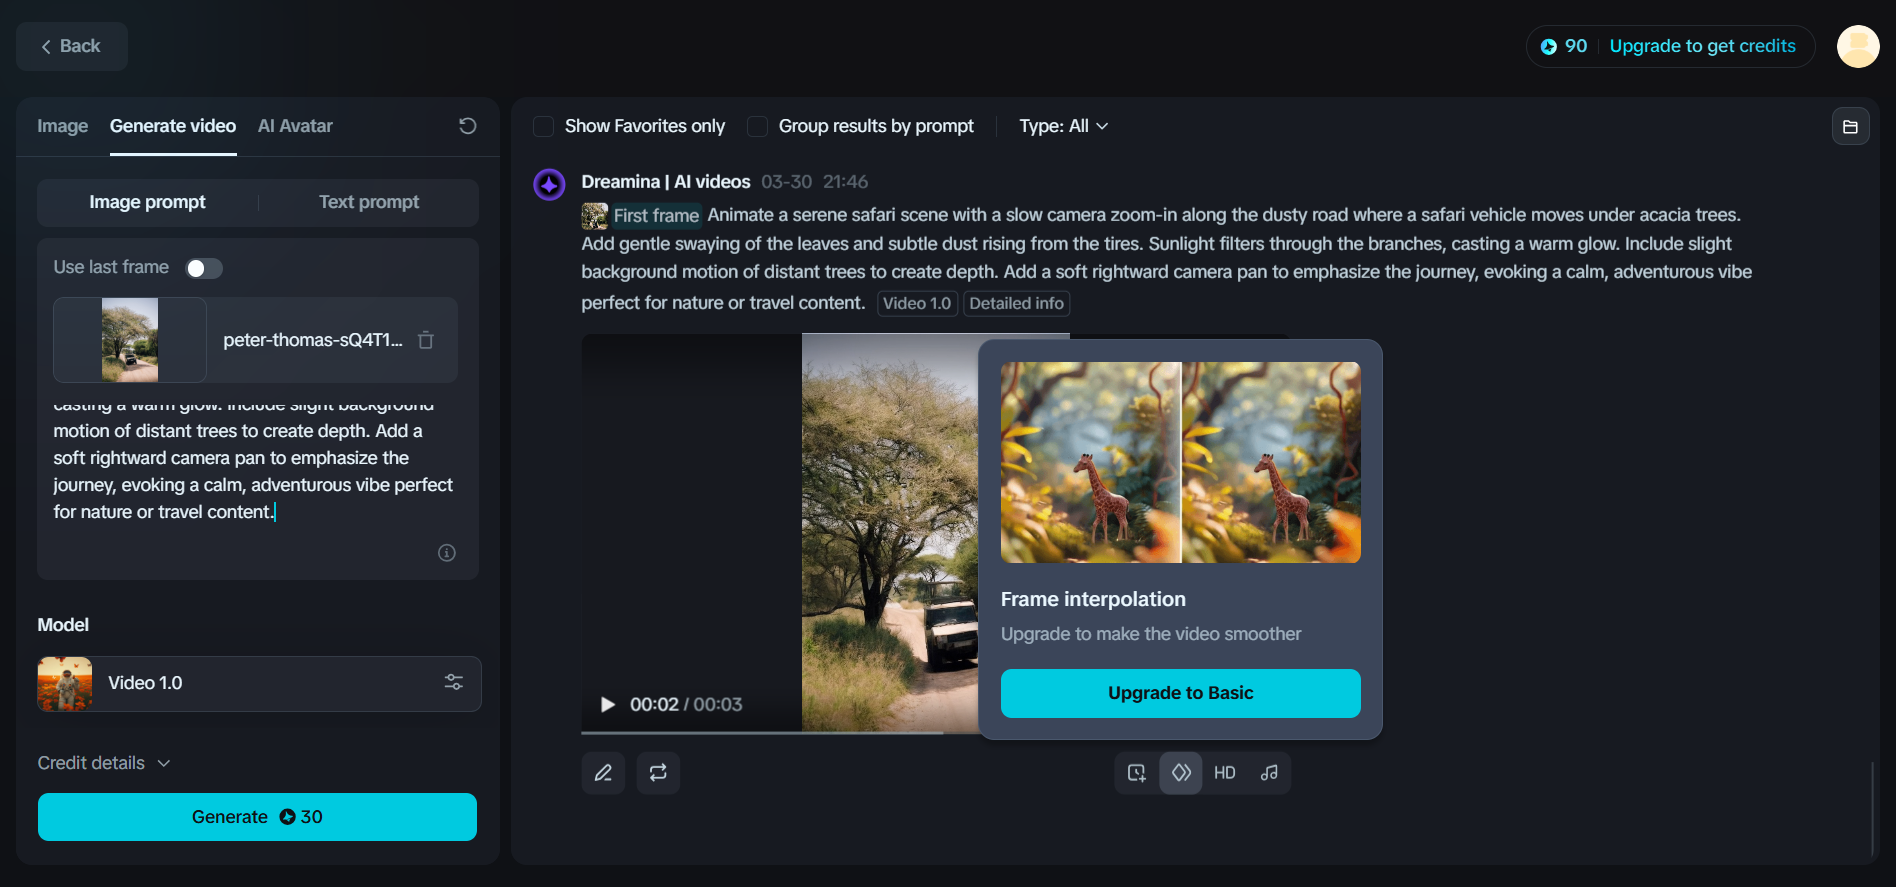Go back with the Back button
Viewport: 1896px width, 887px height.
point(72,46)
